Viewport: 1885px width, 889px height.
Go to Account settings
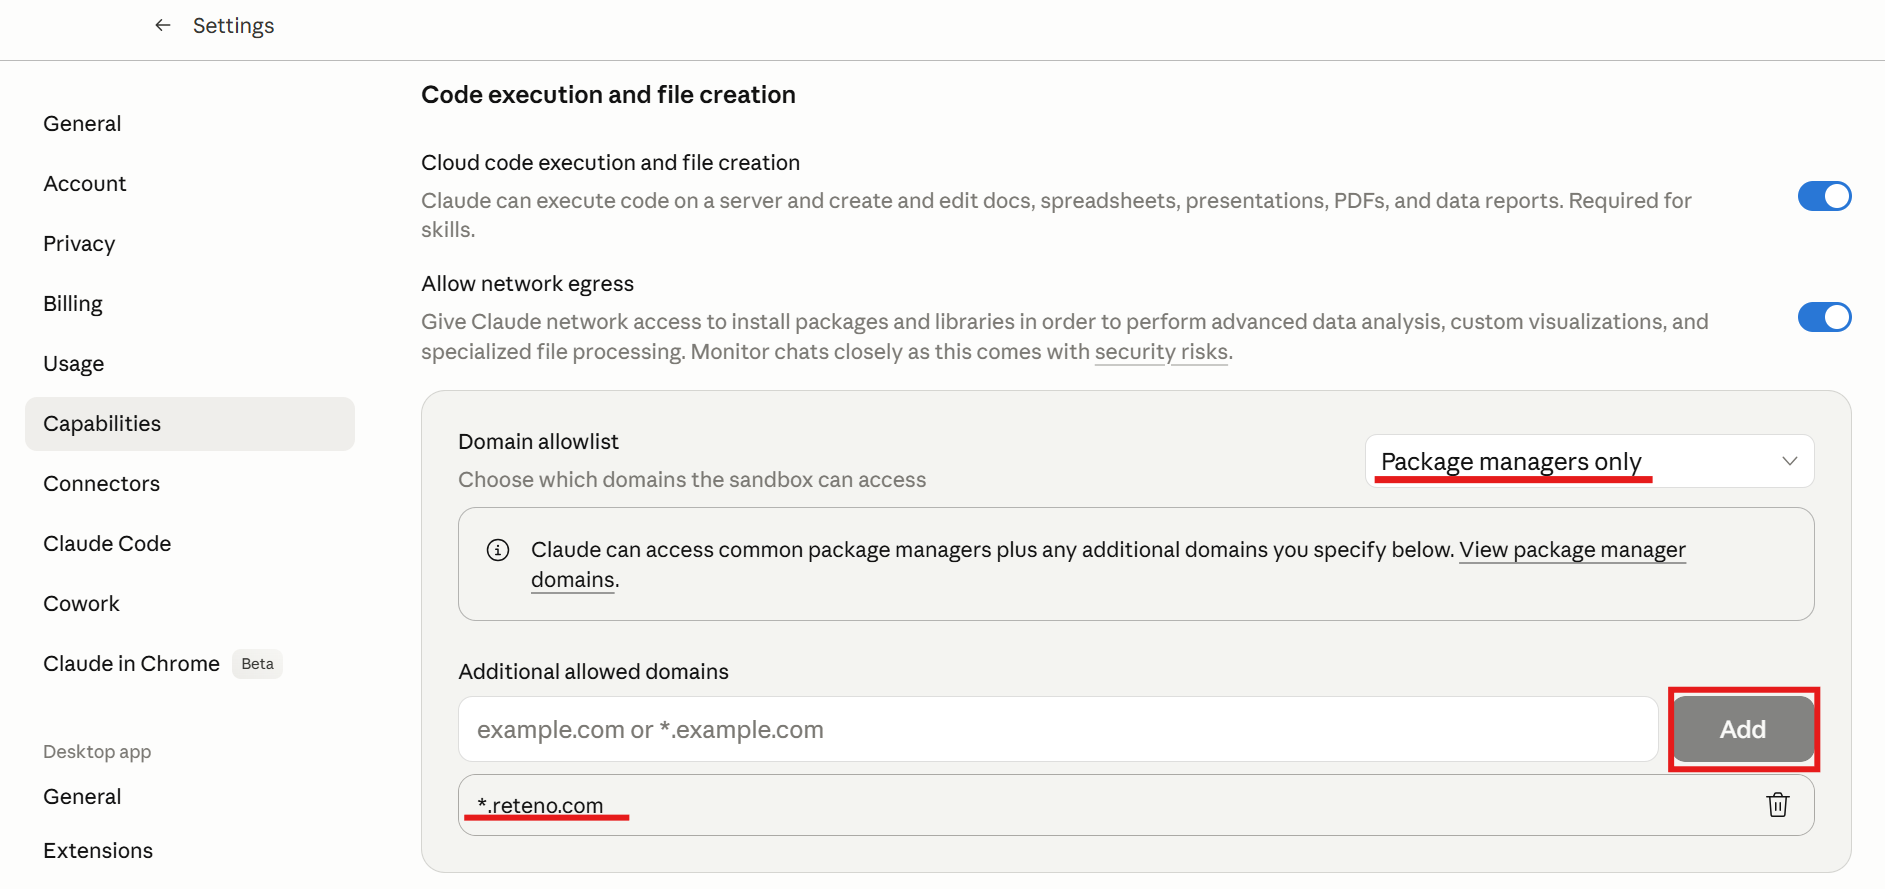[85, 184]
